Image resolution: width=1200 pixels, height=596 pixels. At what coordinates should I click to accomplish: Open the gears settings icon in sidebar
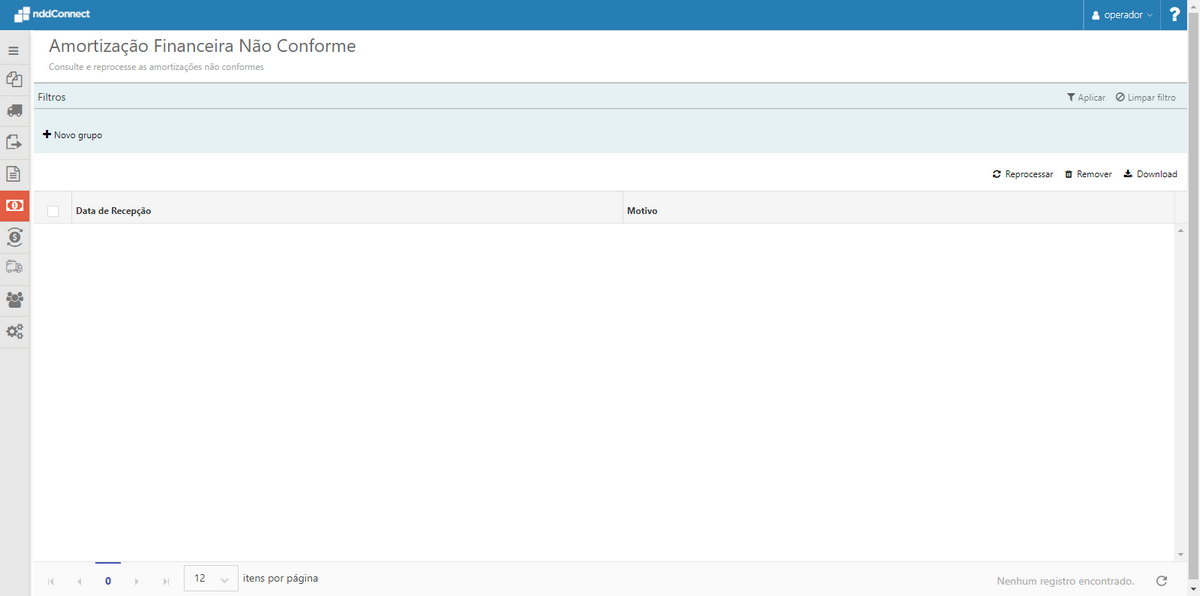(x=14, y=331)
